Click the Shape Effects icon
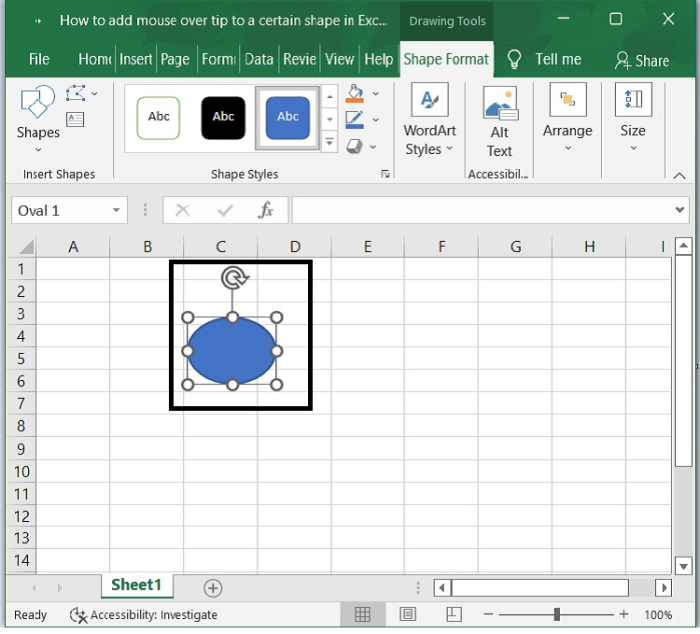Screen dimensions: 700x634 (x=354, y=146)
